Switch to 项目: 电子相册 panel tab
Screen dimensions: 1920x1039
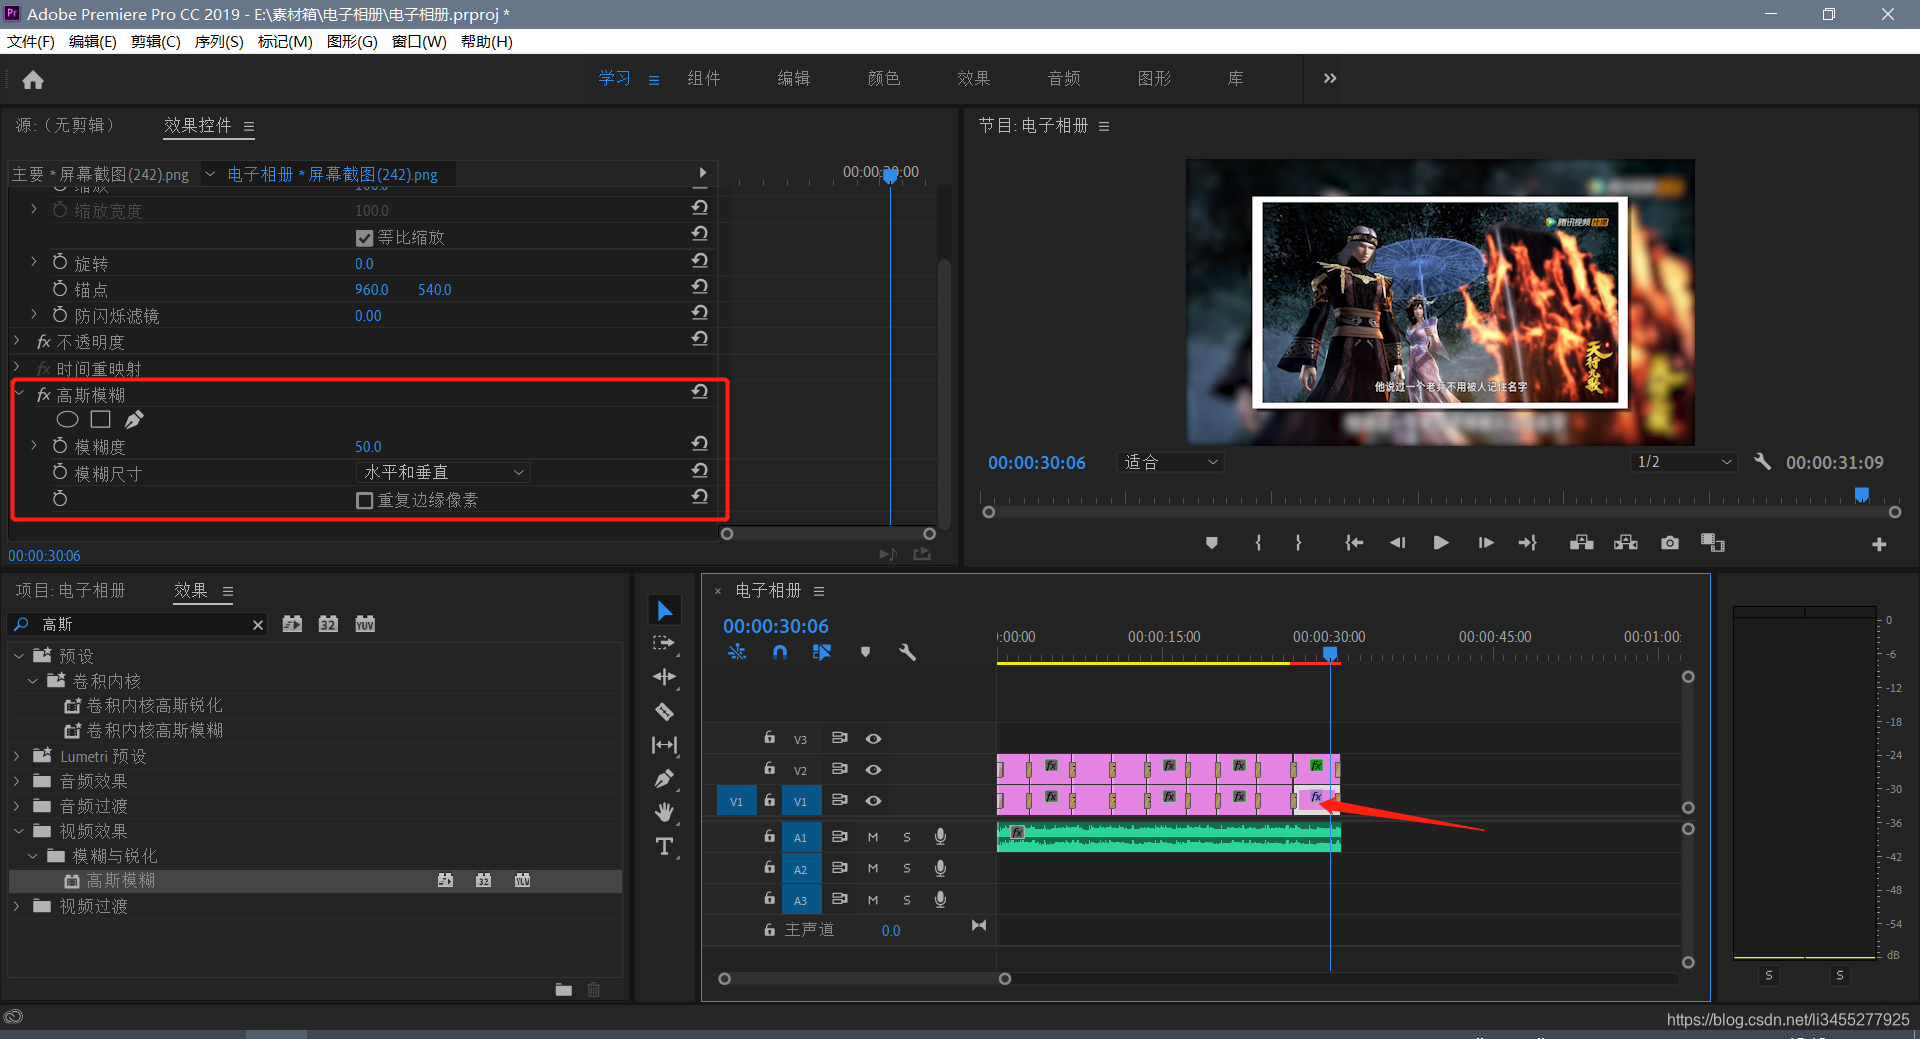coord(71,590)
